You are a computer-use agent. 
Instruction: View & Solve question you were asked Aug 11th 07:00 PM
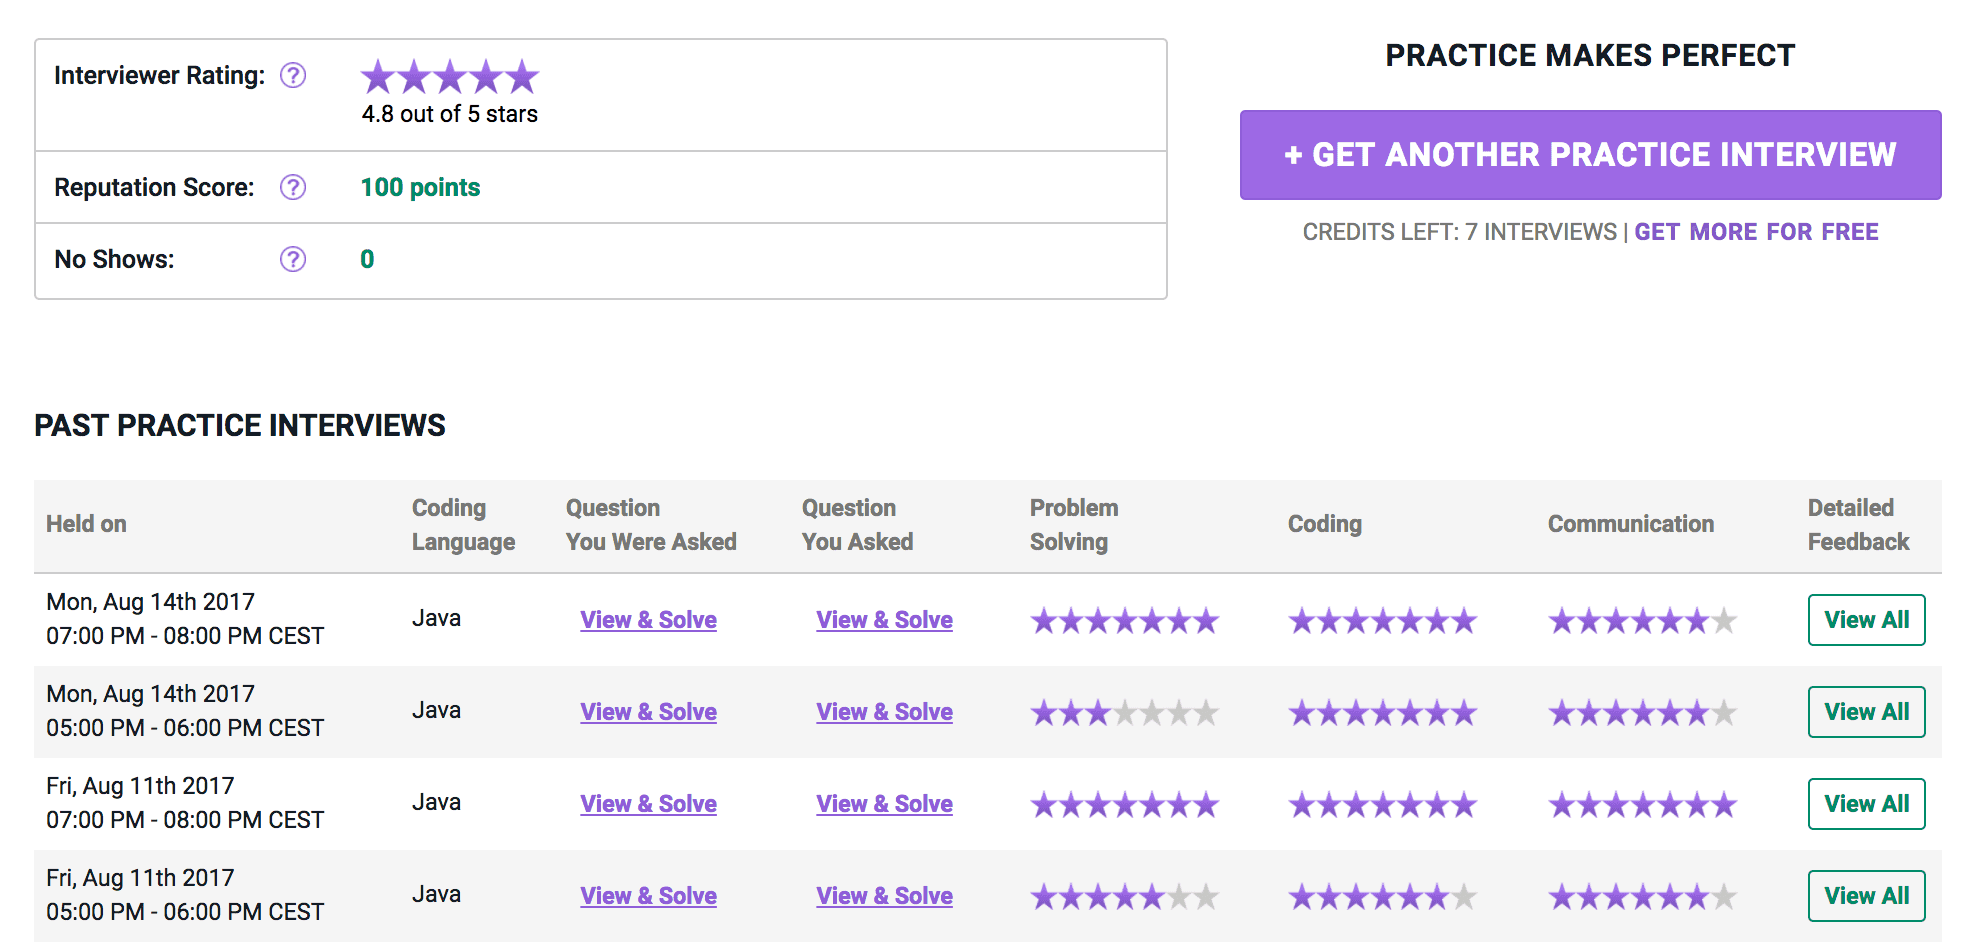coord(648,804)
